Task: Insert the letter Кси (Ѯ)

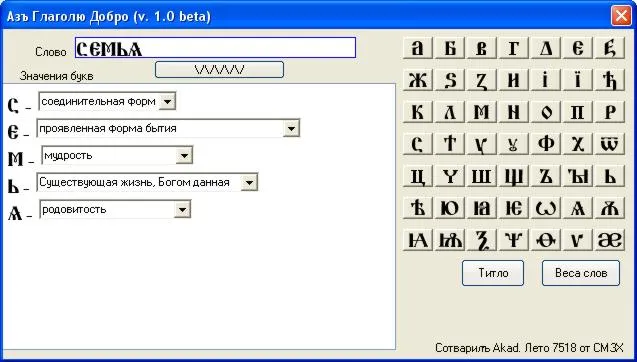Action: click(x=482, y=240)
